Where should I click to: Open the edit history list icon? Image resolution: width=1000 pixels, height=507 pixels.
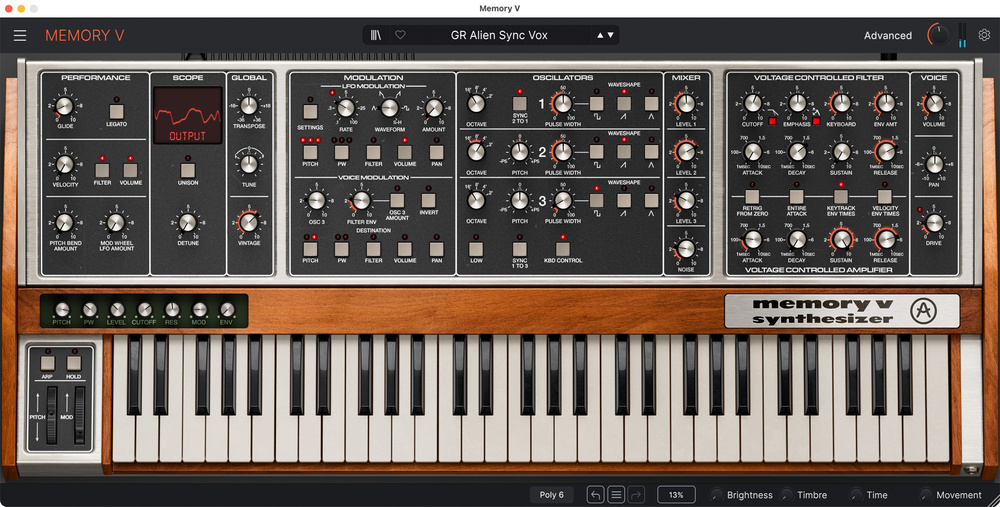click(x=616, y=495)
